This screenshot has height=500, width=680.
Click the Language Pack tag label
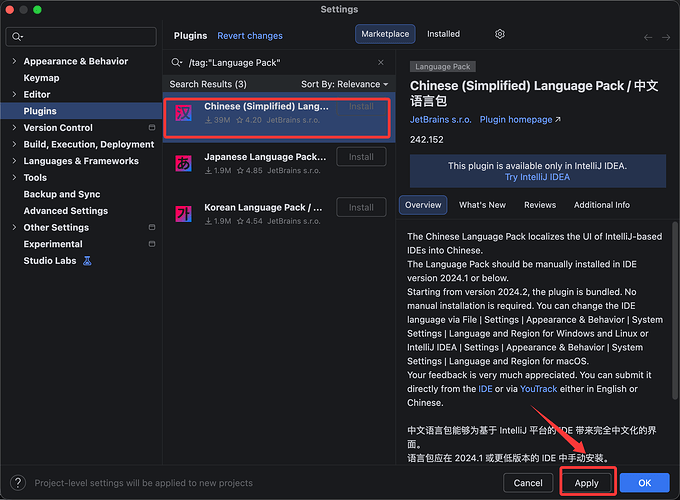click(442, 66)
